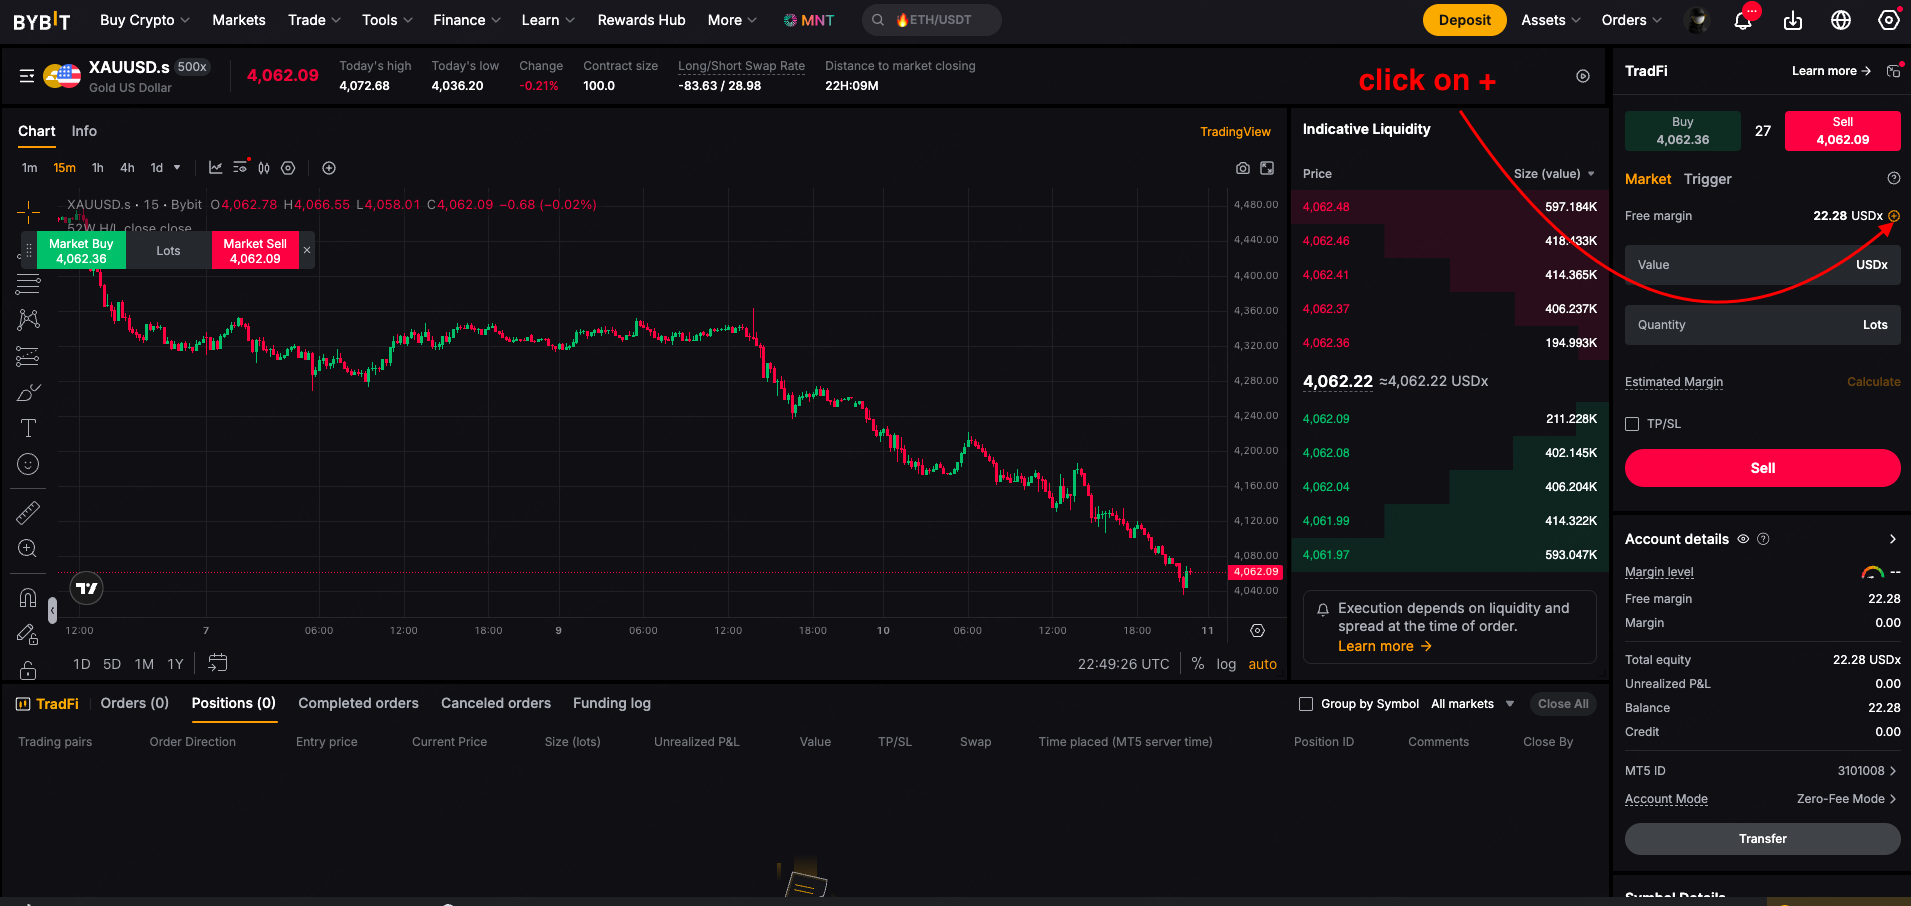Click the Deposit button
The image size is (1911, 906).
1464,20
